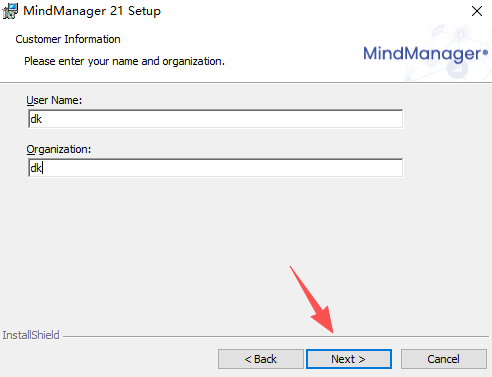Click the Customer Information heading

pos(68,39)
